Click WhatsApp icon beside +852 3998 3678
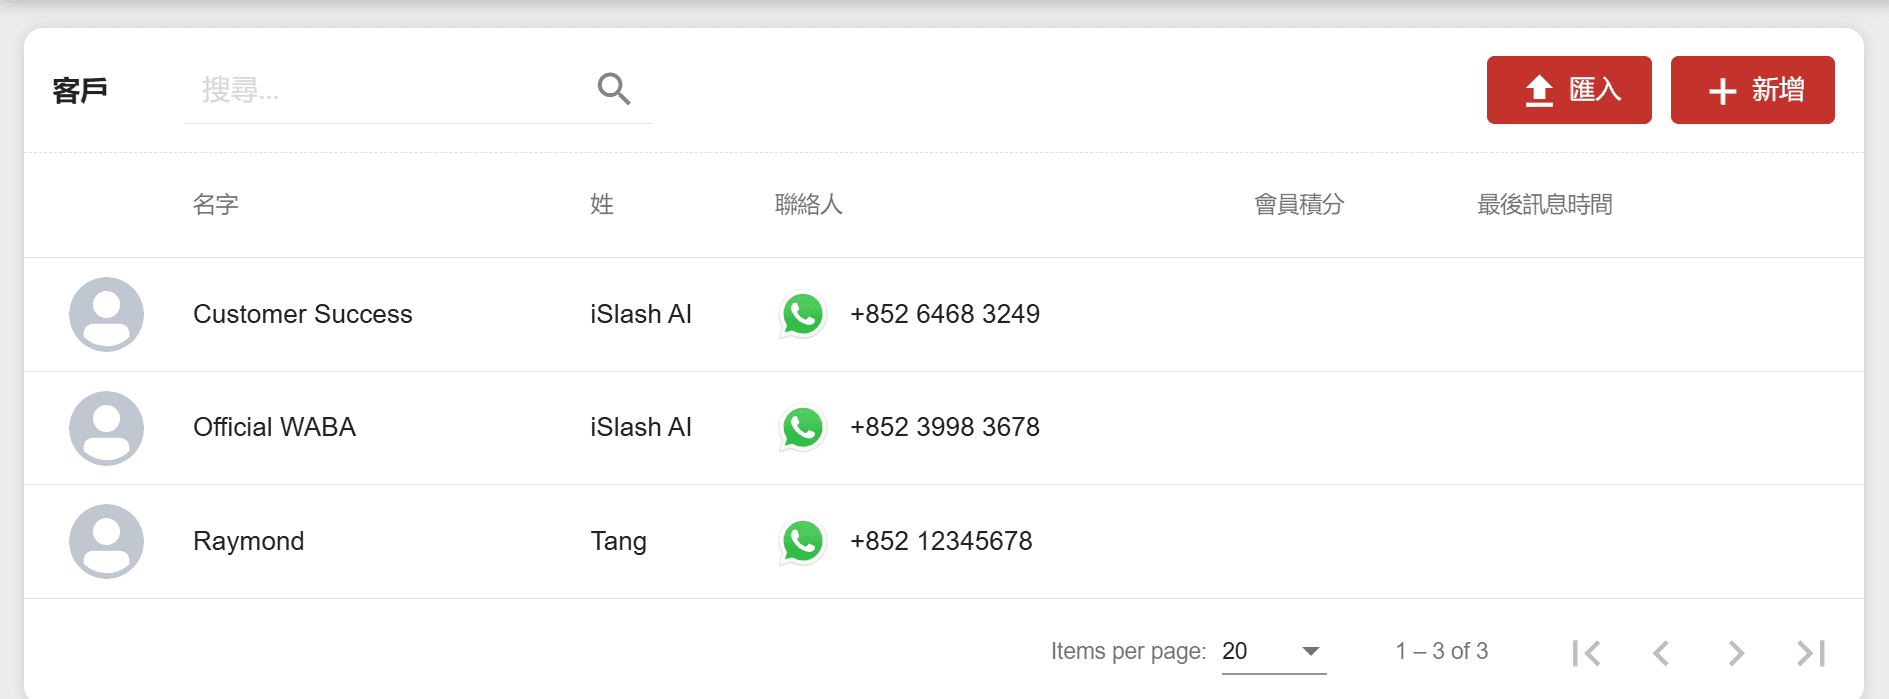This screenshot has height=699, width=1889. coord(802,428)
